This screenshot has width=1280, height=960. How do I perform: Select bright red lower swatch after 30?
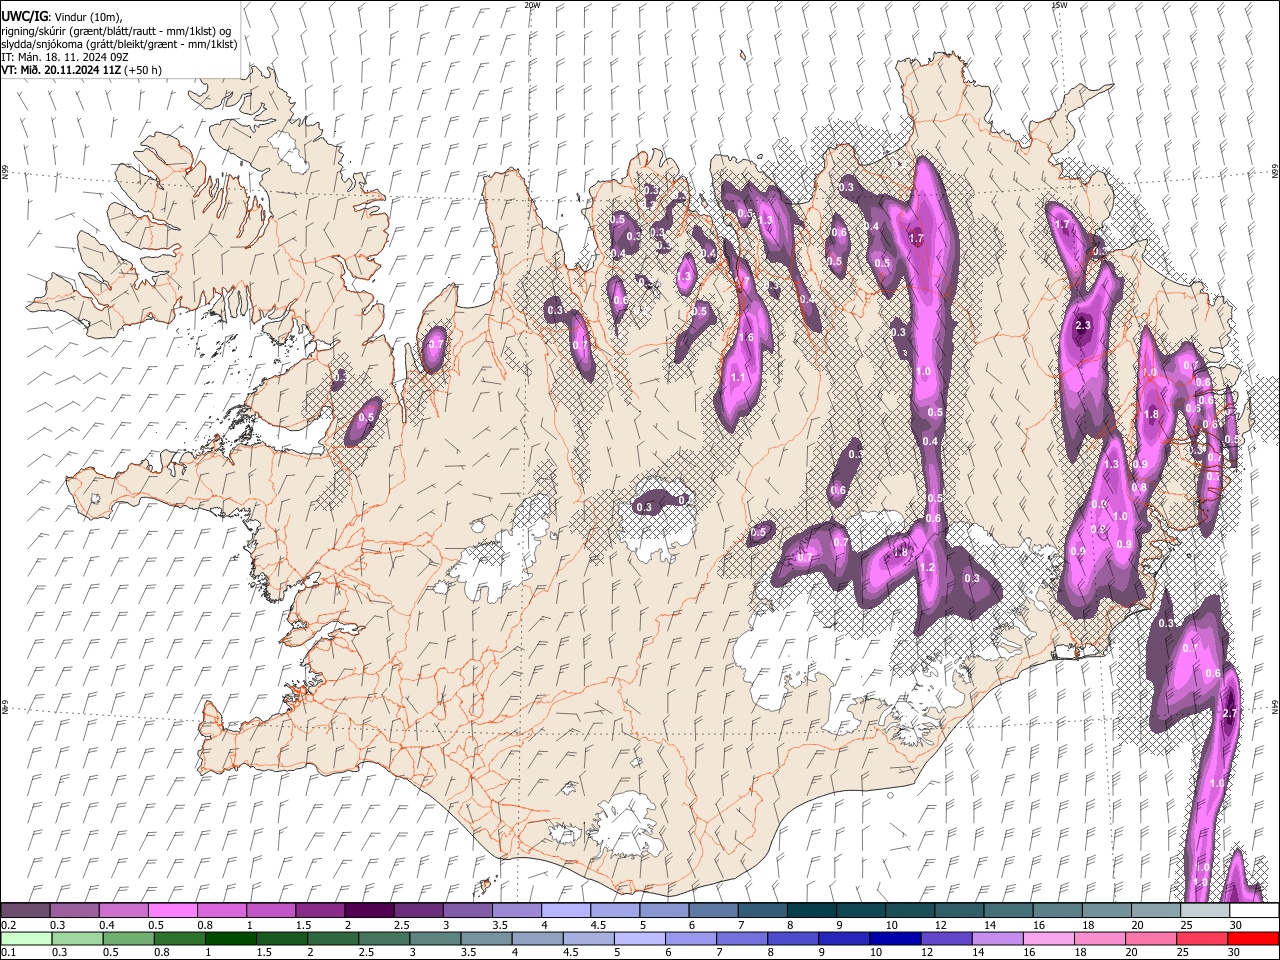(x=1254, y=939)
